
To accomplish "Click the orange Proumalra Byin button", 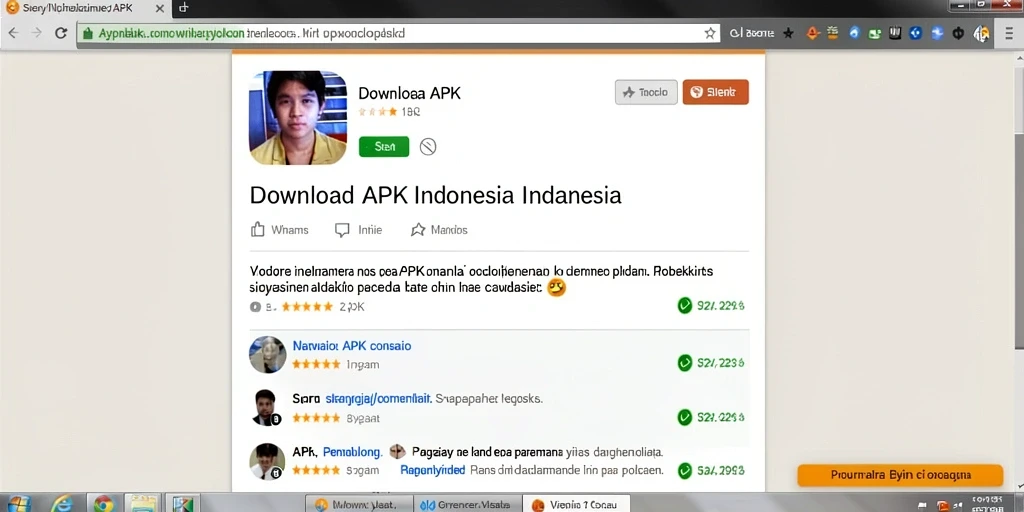I will tap(900, 475).
